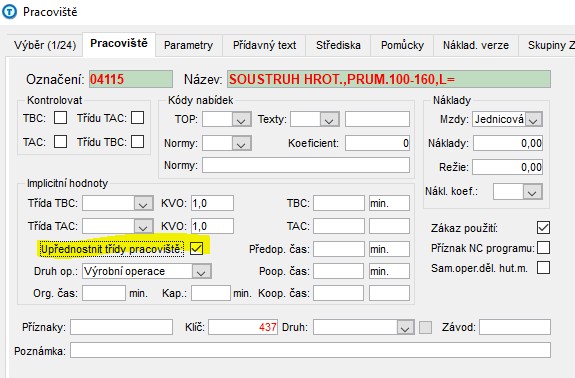Click the small gray button after Druh dropdown
This screenshot has width=575, height=378.
point(425,327)
